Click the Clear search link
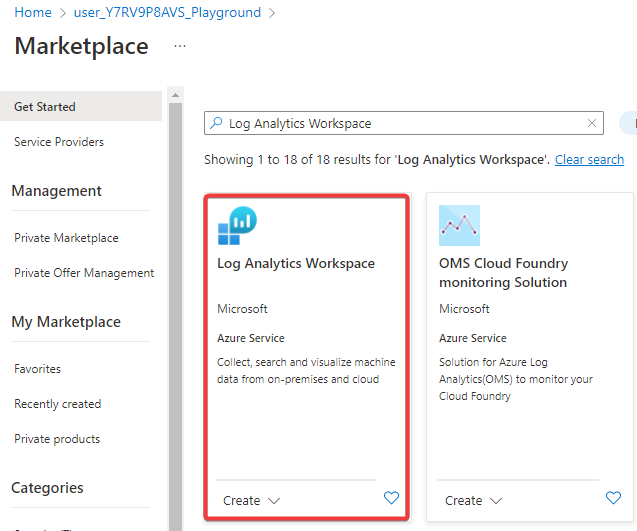637x531 pixels. click(589, 160)
